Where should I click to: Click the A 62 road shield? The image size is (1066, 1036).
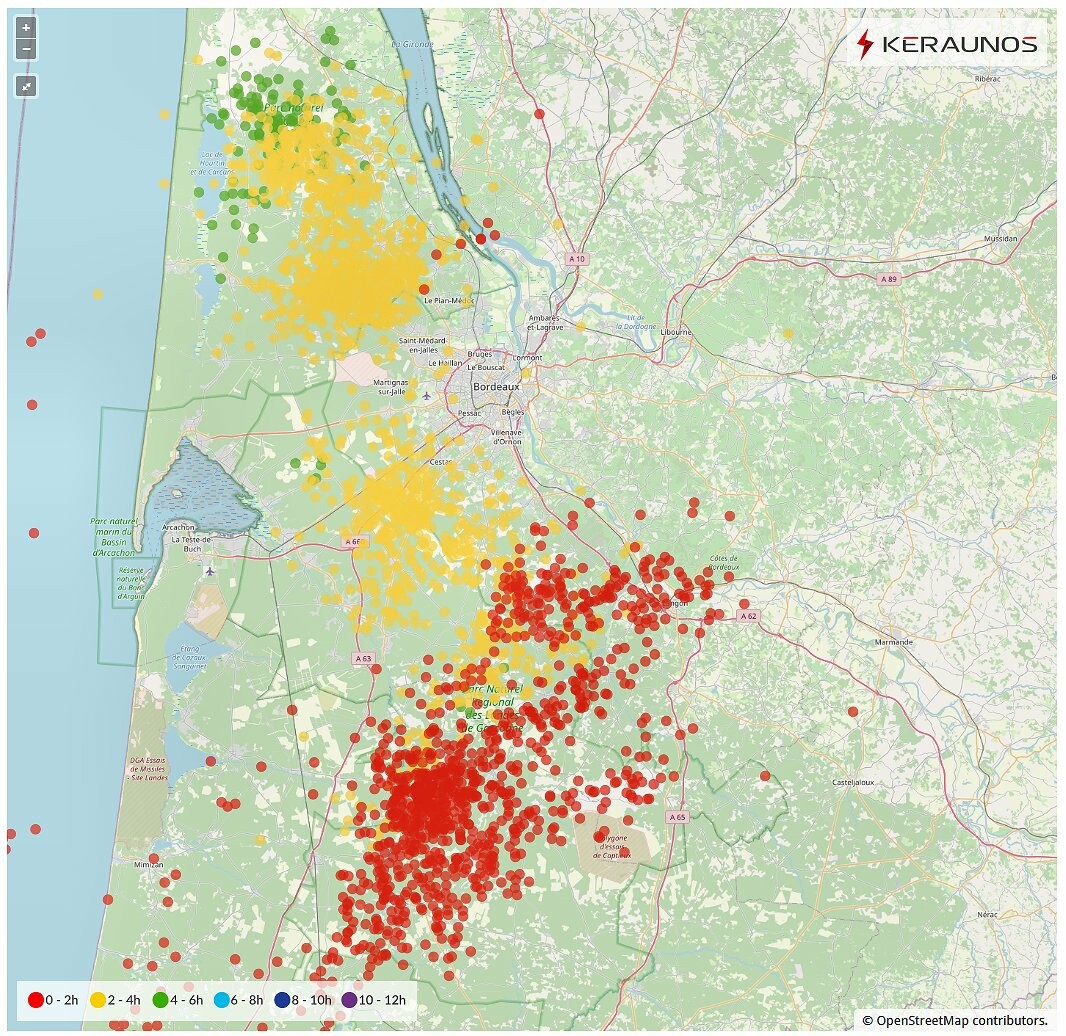(x=747, y=617)
